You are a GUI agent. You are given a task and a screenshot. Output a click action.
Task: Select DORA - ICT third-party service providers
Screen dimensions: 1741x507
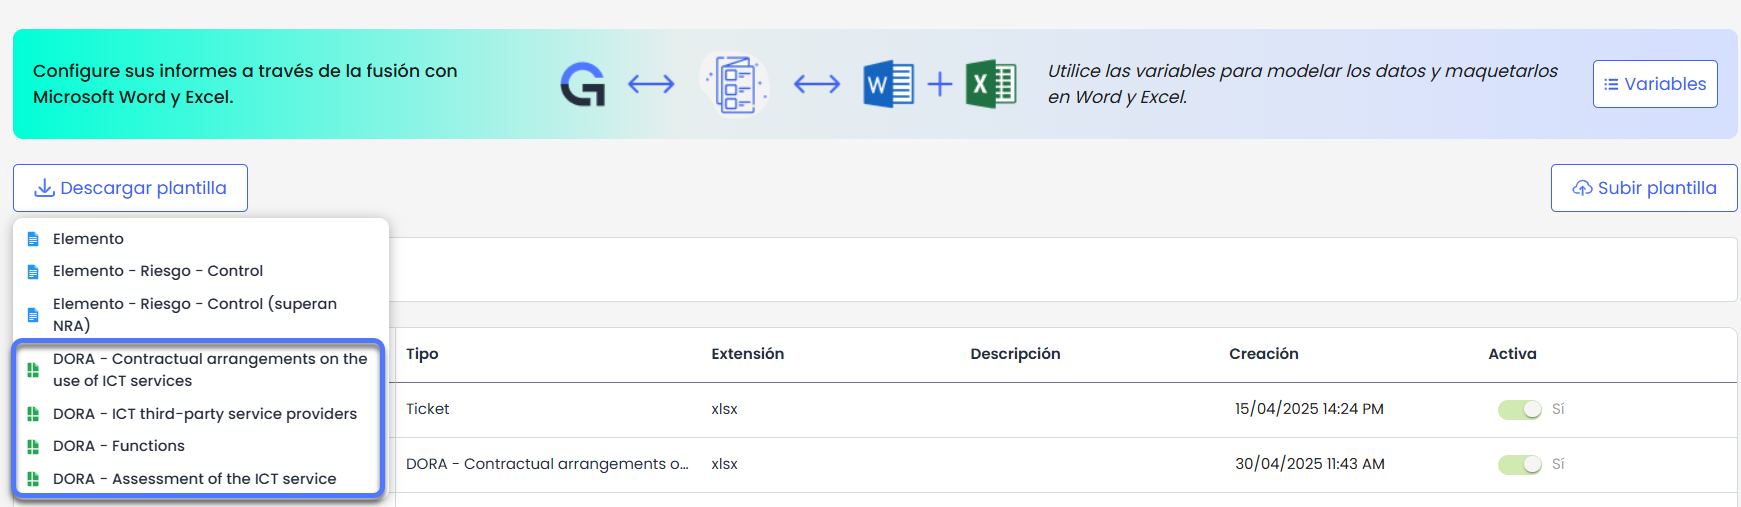[x=204, y=414]
